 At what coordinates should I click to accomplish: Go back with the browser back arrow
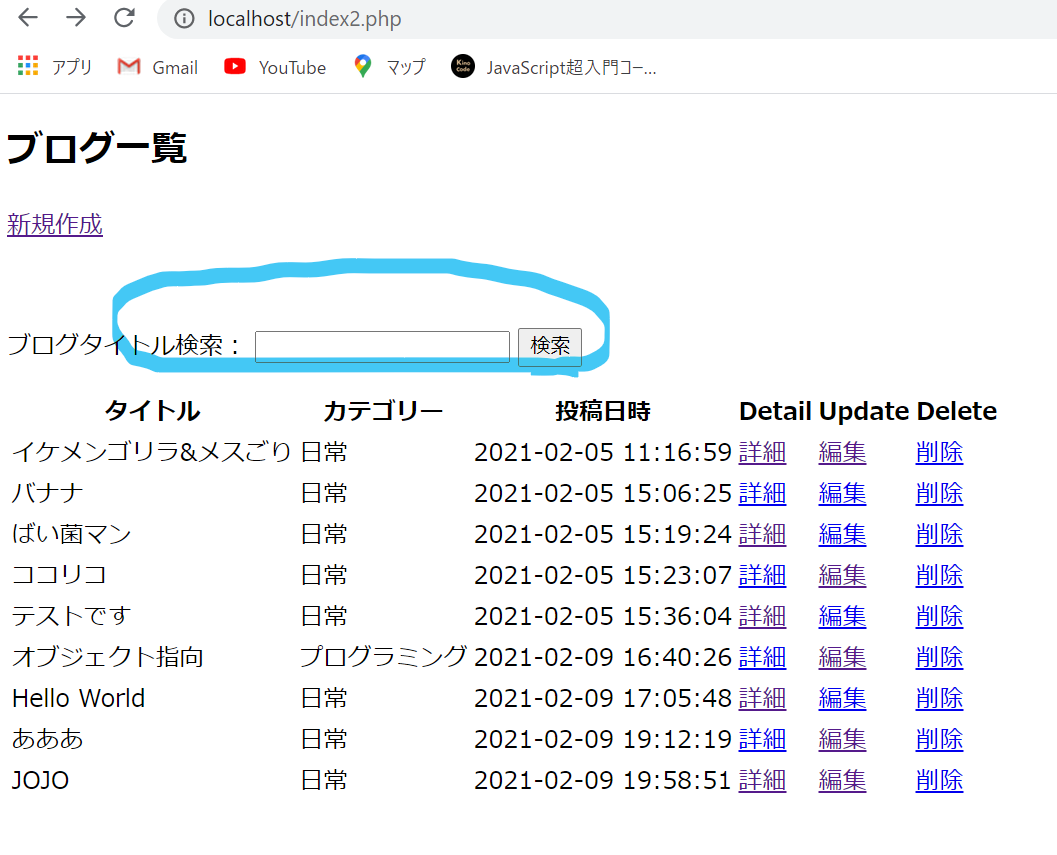(28, 18)
